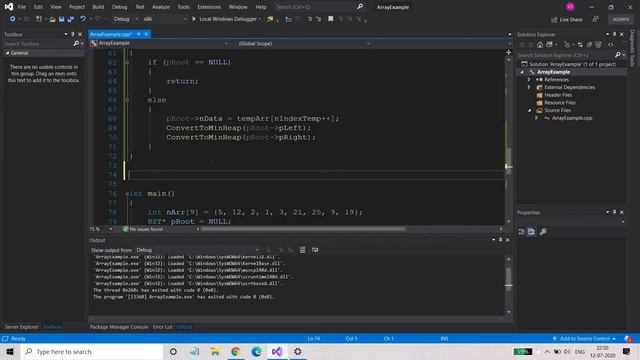The height and width of the screenshot is (360, 640).
Task: Open the File menu
Action: 22,7
